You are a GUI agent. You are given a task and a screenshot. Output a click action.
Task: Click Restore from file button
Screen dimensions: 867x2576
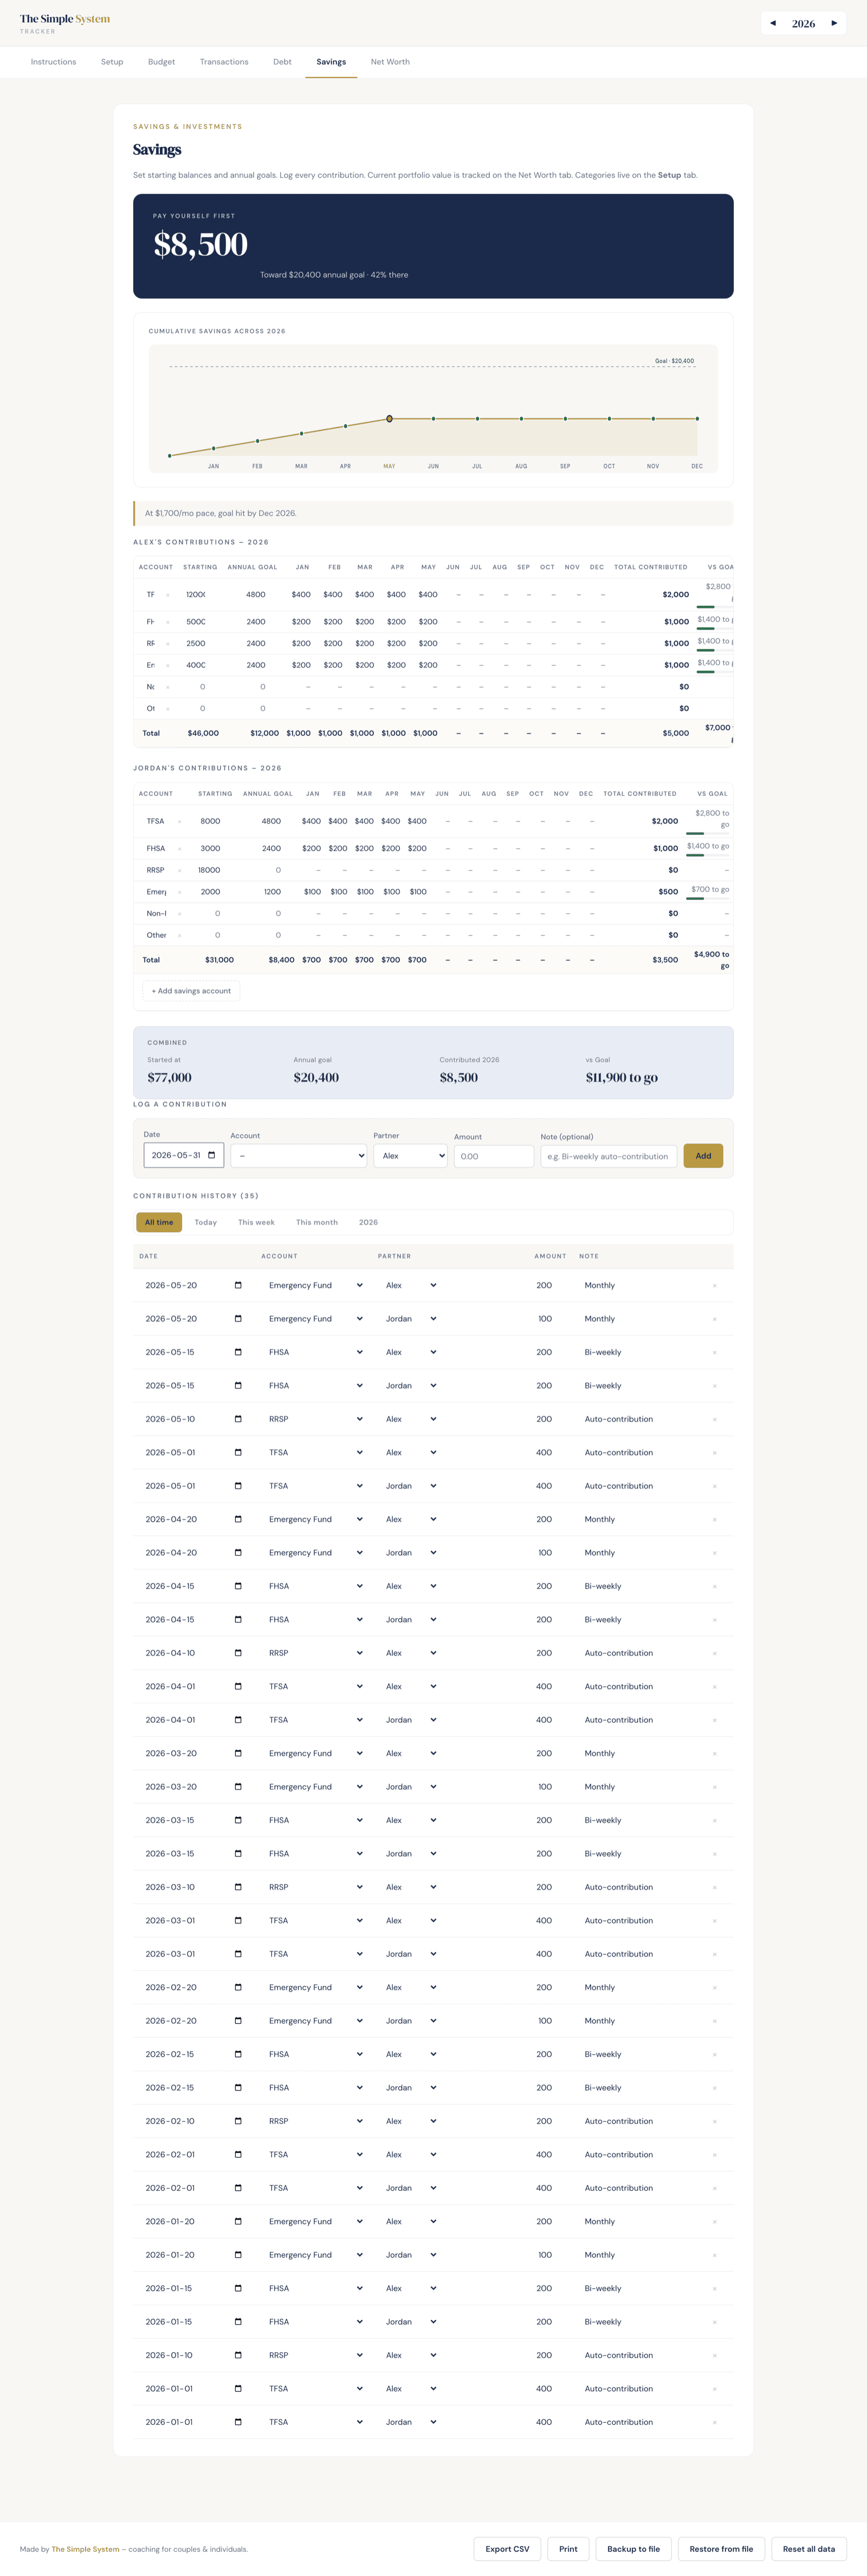point(721,2549)
